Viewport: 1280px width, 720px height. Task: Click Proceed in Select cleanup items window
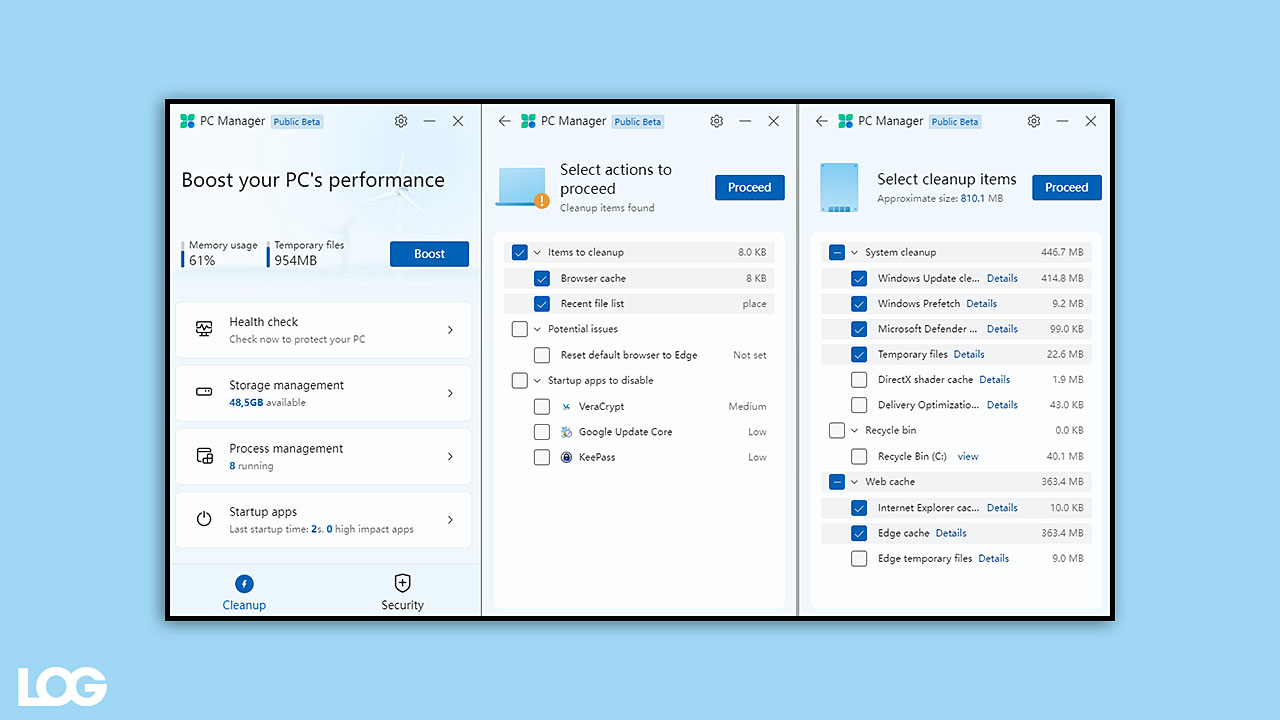pos(1067,187)
